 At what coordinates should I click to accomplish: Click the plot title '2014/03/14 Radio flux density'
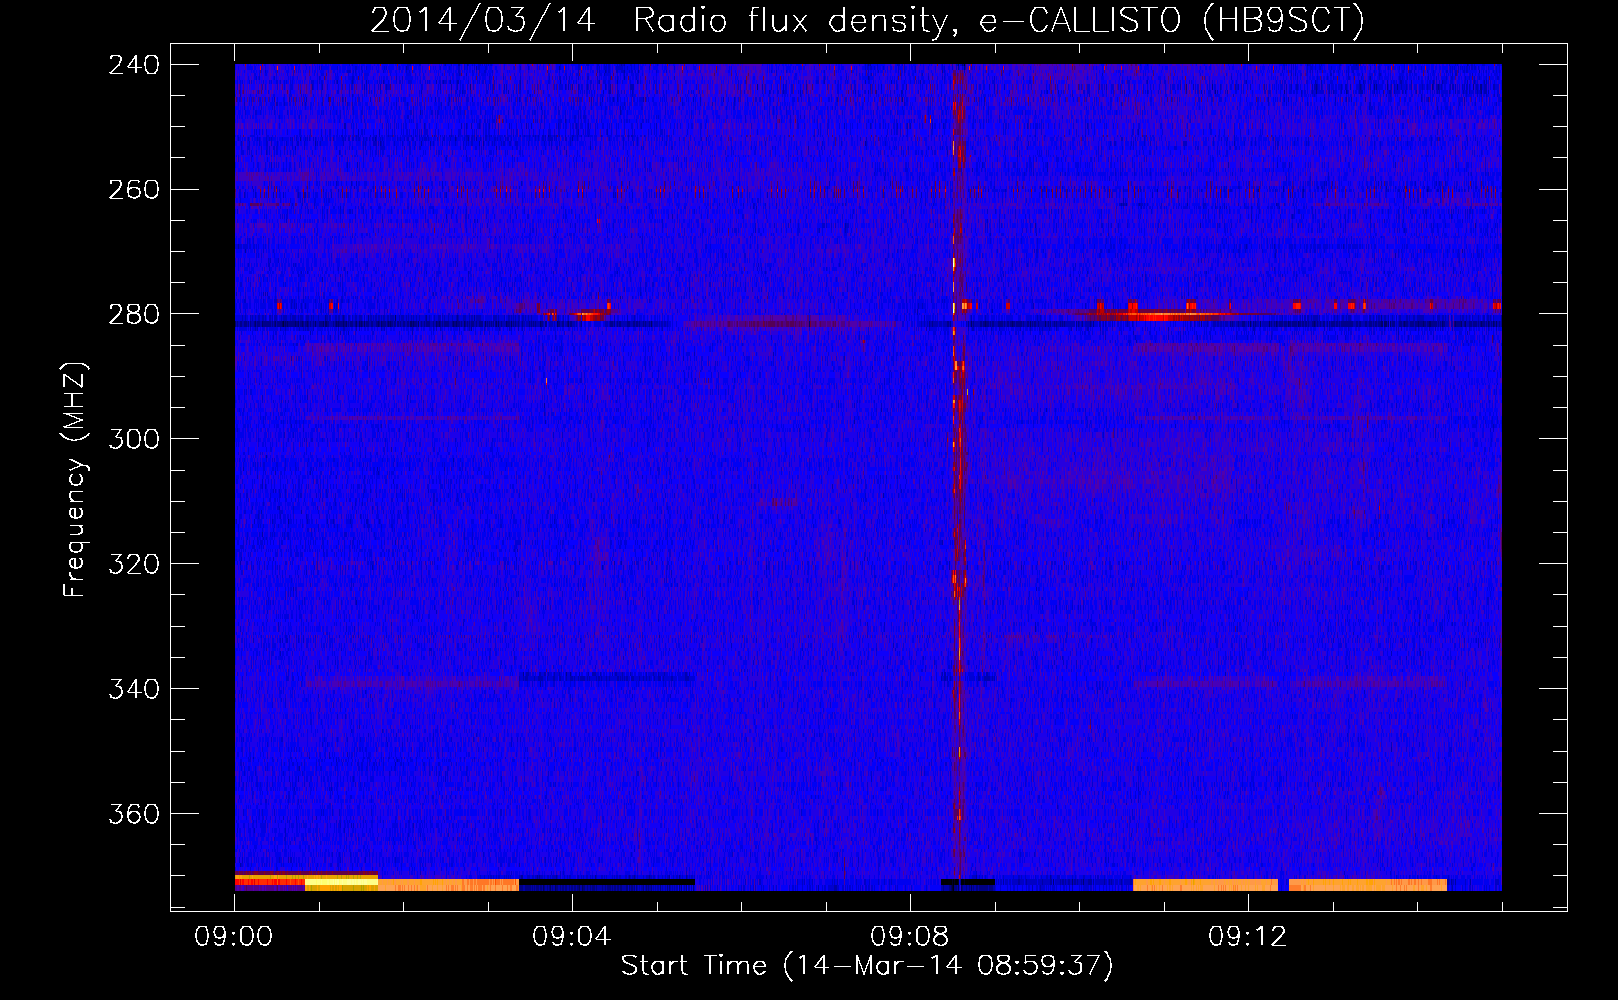click(658, 20)
